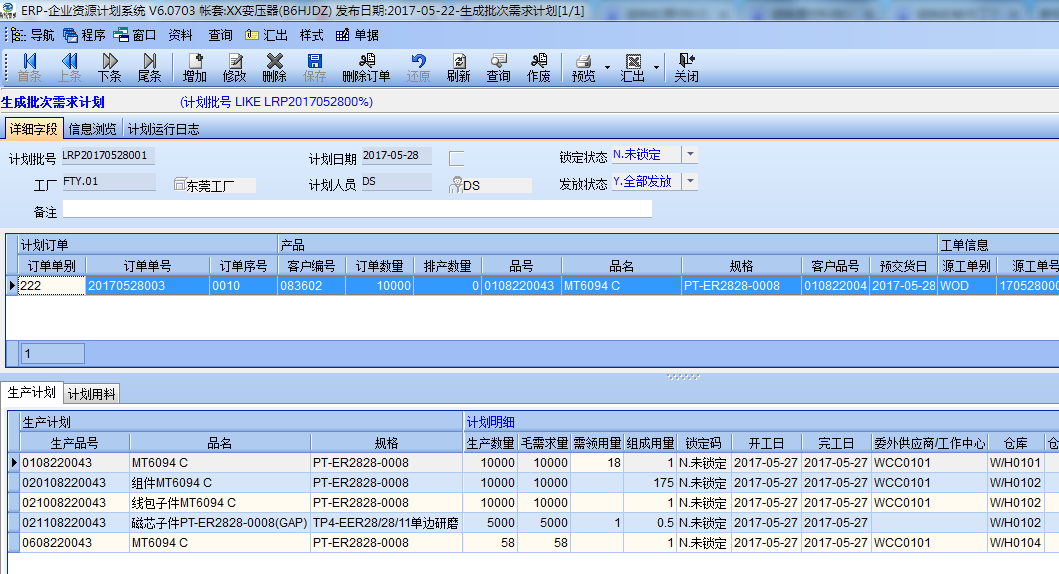Screen dimensions: 1059x574
Task: Switch to the 信息浏览 tab
Action: tap(93, 129)
